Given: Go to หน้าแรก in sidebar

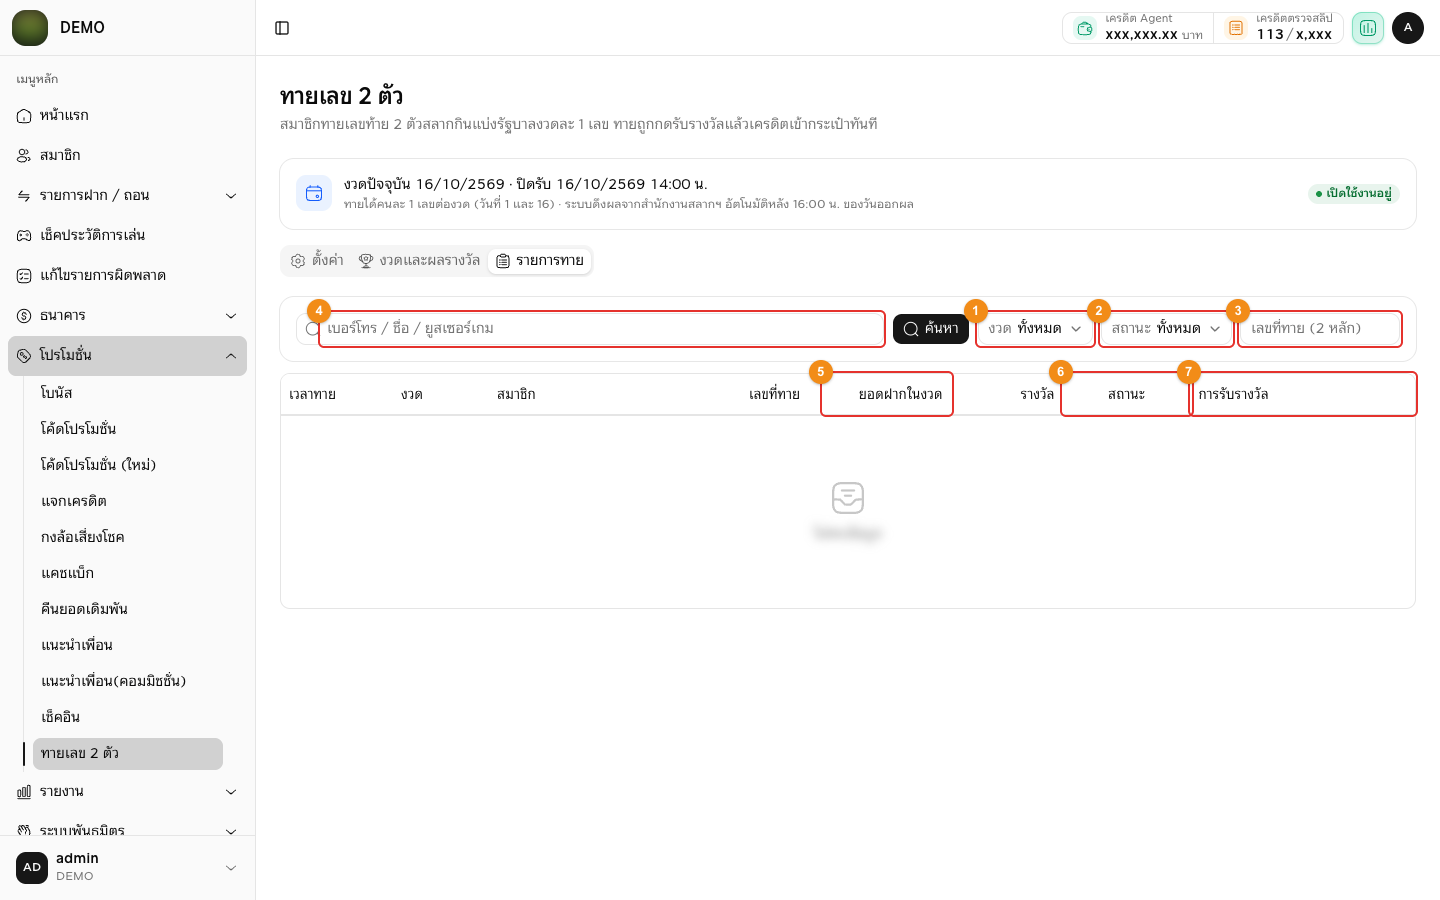Looking at the screenshot, I should coord(128,116).
